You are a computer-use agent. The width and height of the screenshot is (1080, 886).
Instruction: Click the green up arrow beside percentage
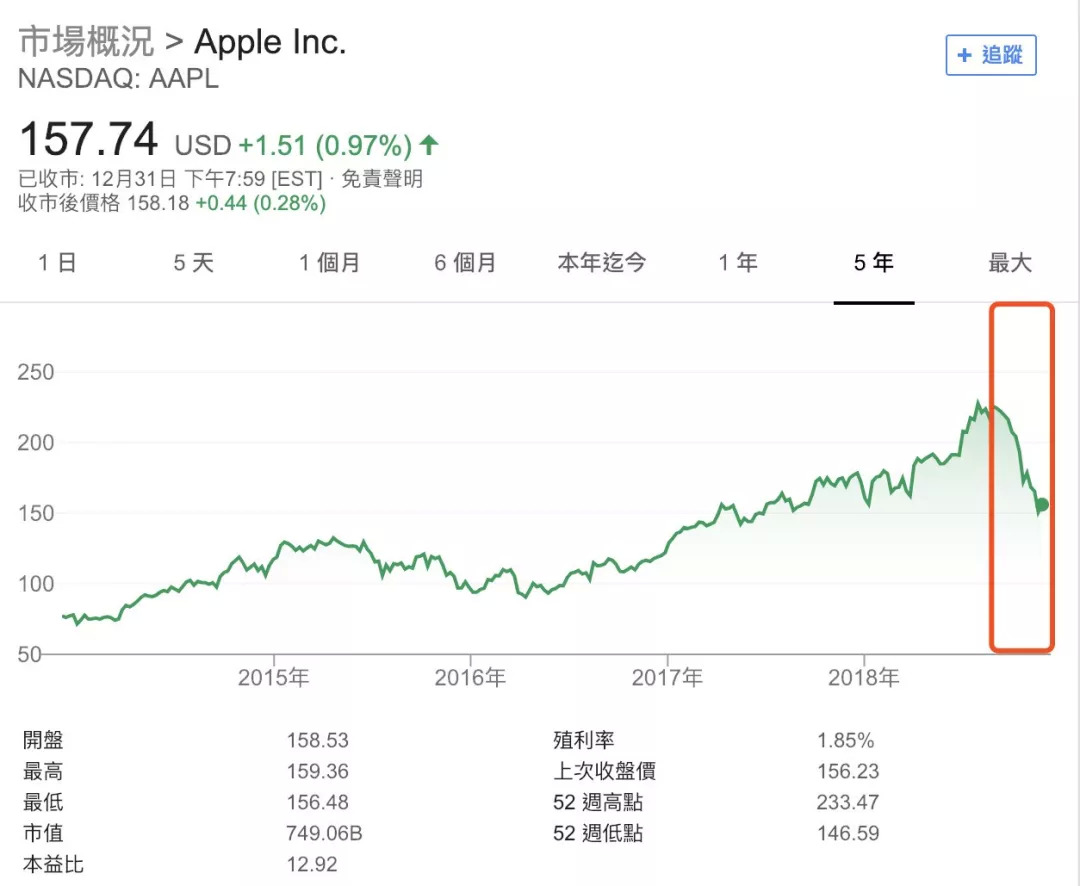tap(429, 145)
